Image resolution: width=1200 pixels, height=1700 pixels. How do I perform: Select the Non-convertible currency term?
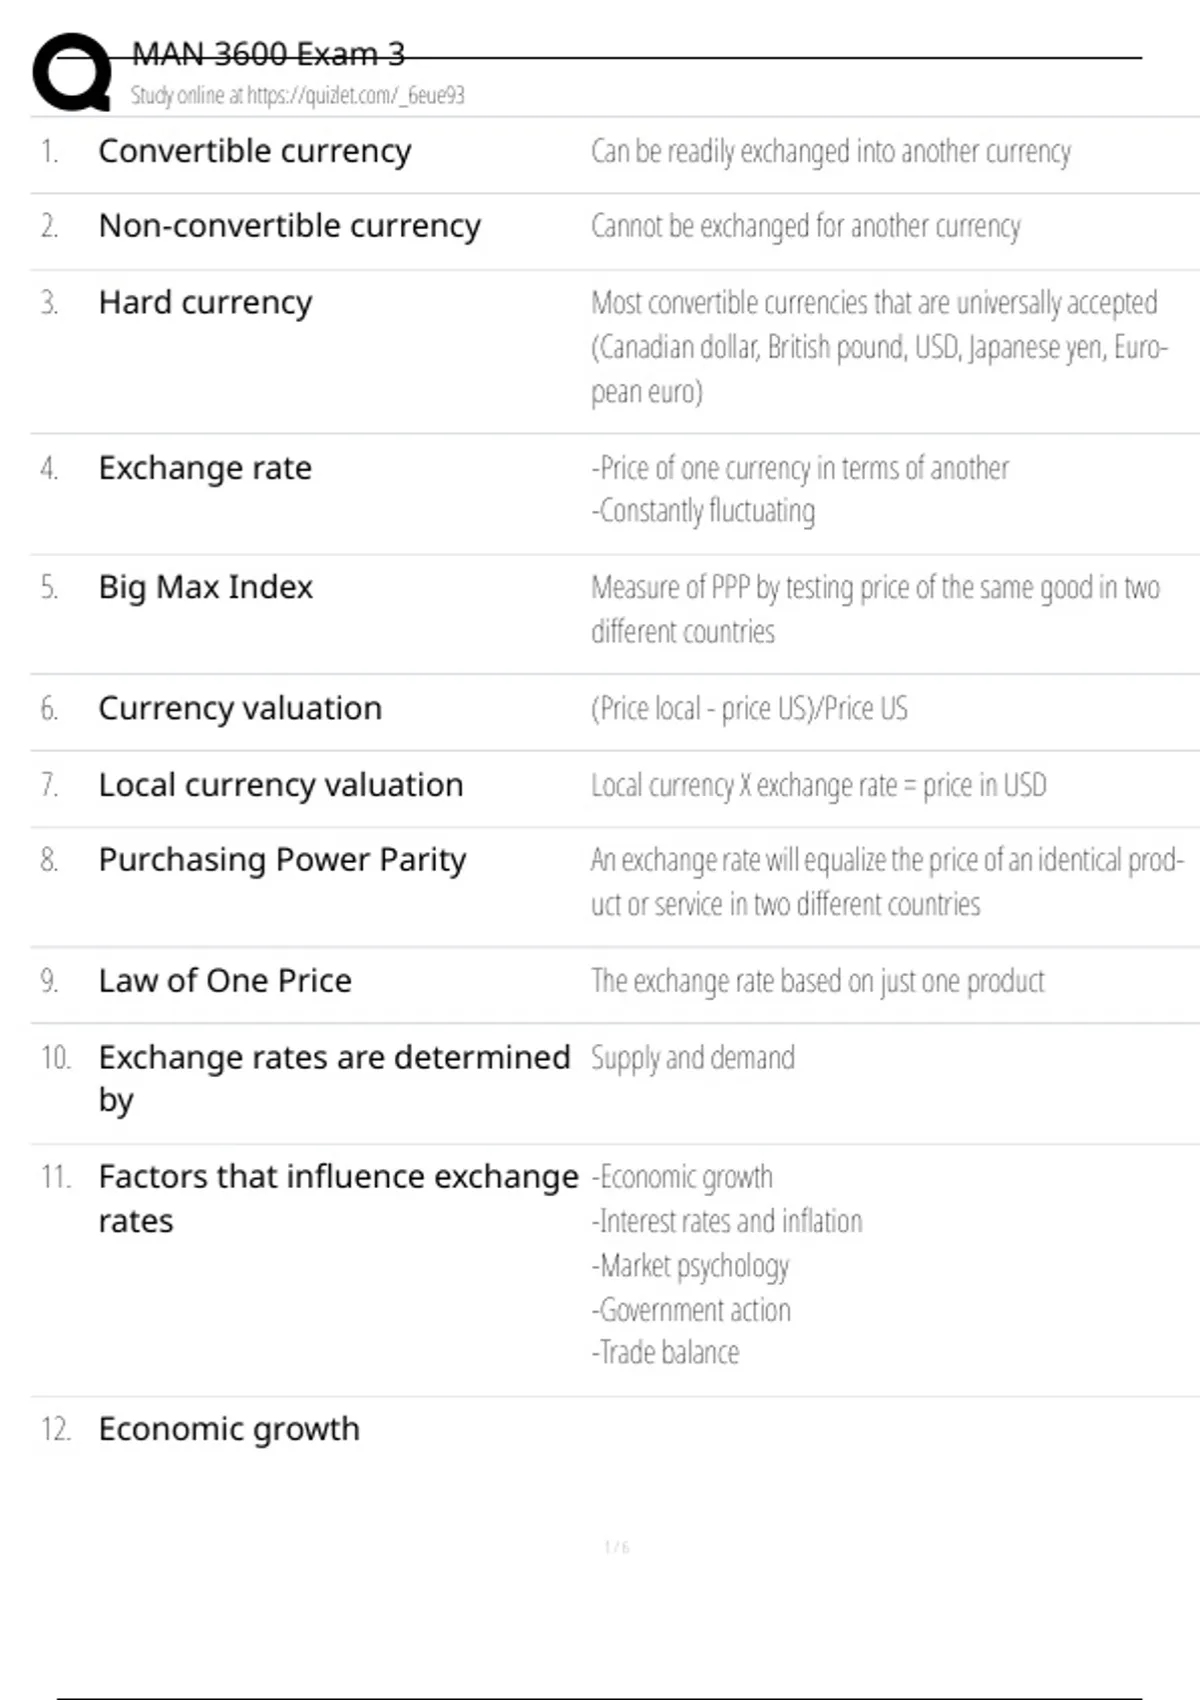coord(289,226)
